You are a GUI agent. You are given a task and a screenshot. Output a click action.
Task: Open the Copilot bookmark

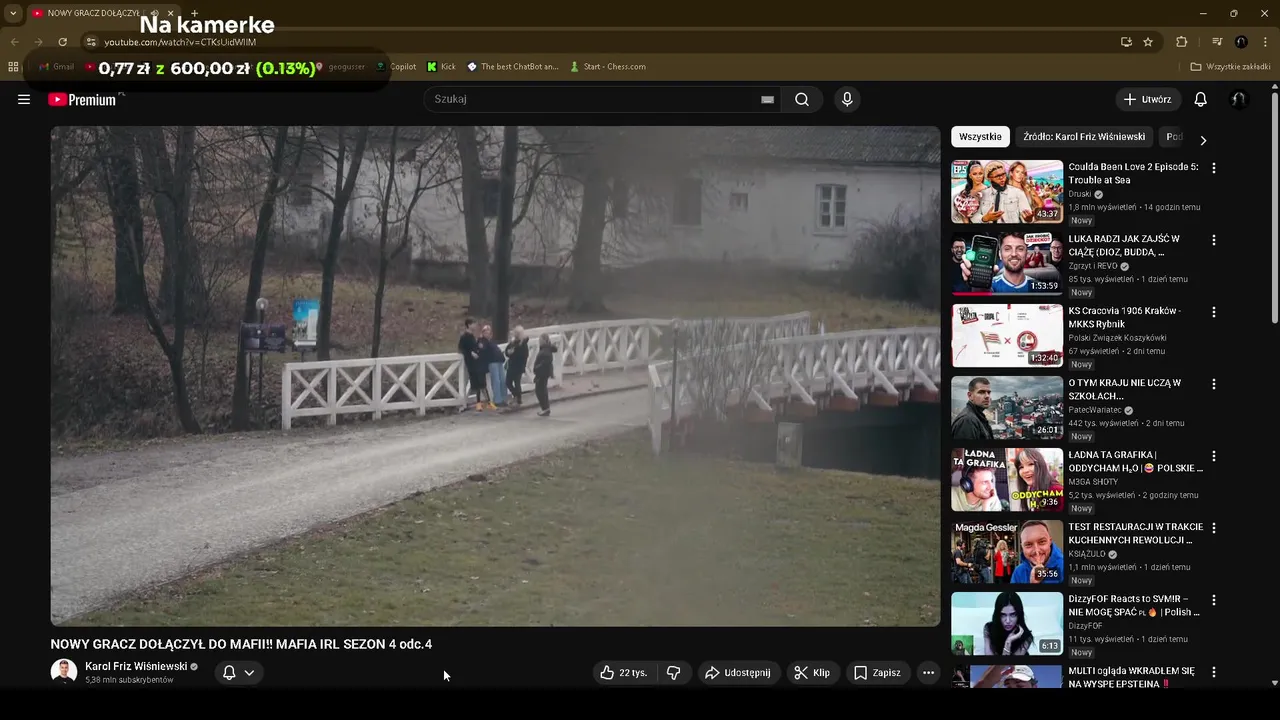tap(396, 67)
